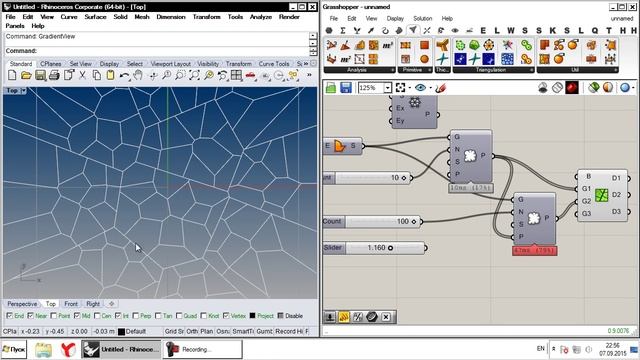Click the Print icon in Rhino toolbar
This screenshot has height=360, width=640.
[54, 75]
